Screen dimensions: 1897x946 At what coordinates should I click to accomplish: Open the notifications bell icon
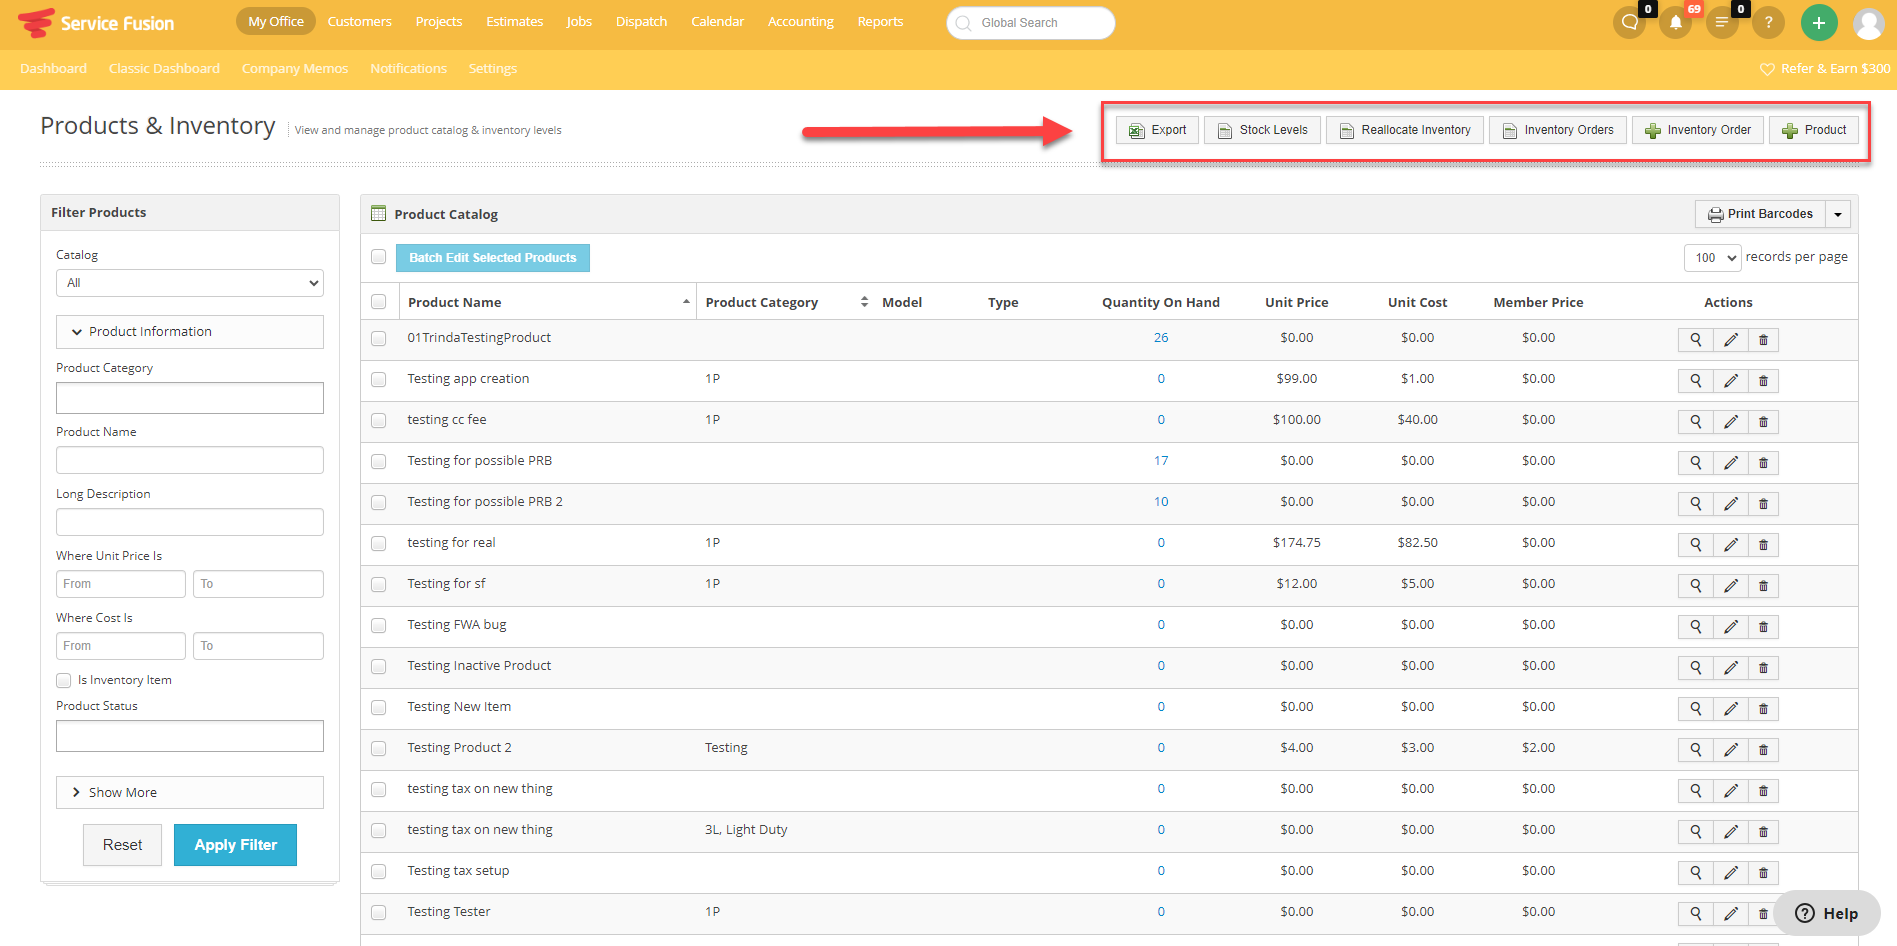(x=1675, y=23)
